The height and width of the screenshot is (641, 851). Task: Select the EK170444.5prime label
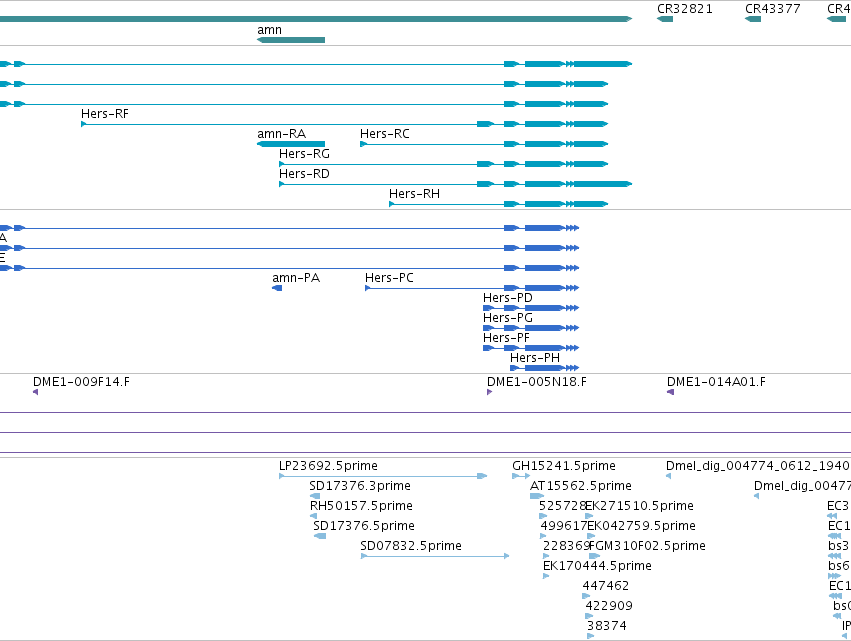tap(597, 566)
